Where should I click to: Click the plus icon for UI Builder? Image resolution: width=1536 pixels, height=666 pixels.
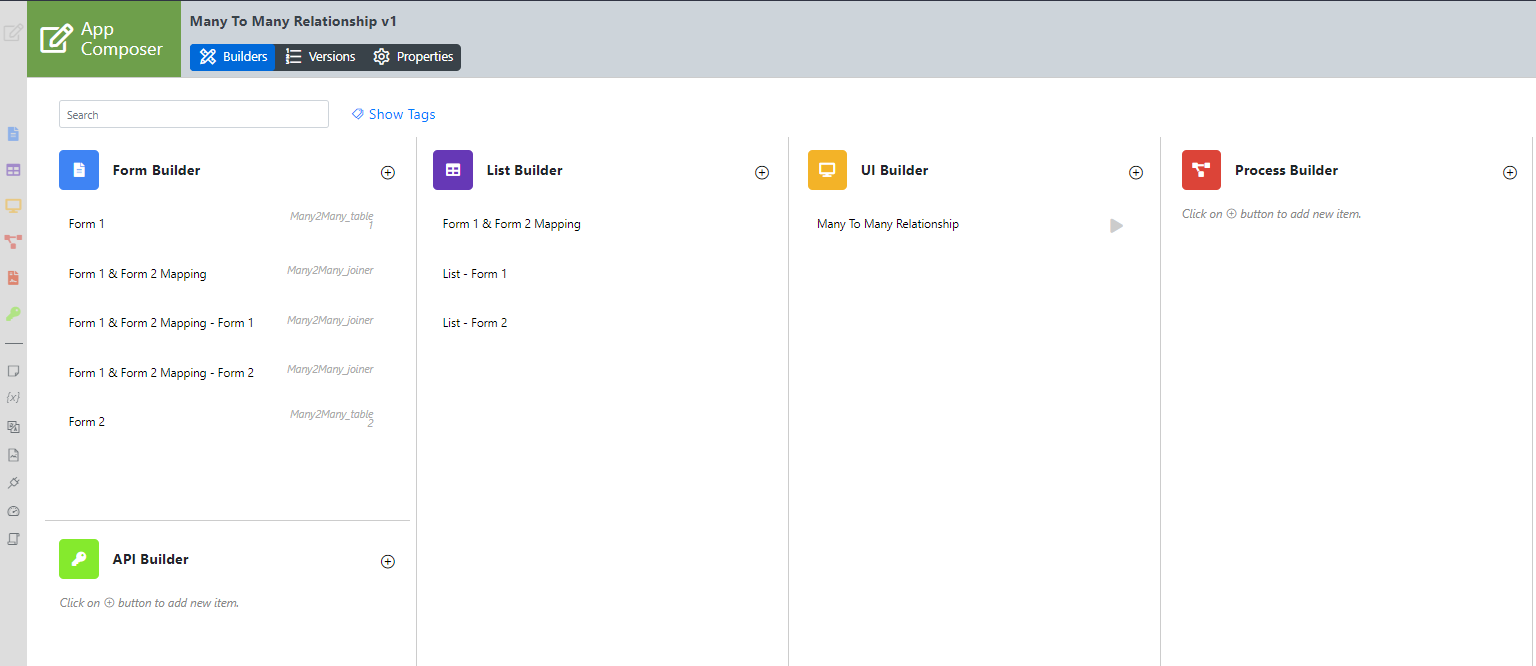pyautogui.click(x=1136, y=172)
